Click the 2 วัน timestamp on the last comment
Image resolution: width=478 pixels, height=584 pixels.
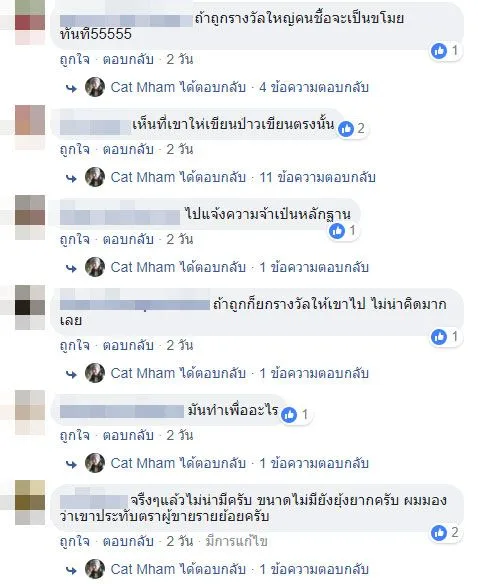pos(180,541)
